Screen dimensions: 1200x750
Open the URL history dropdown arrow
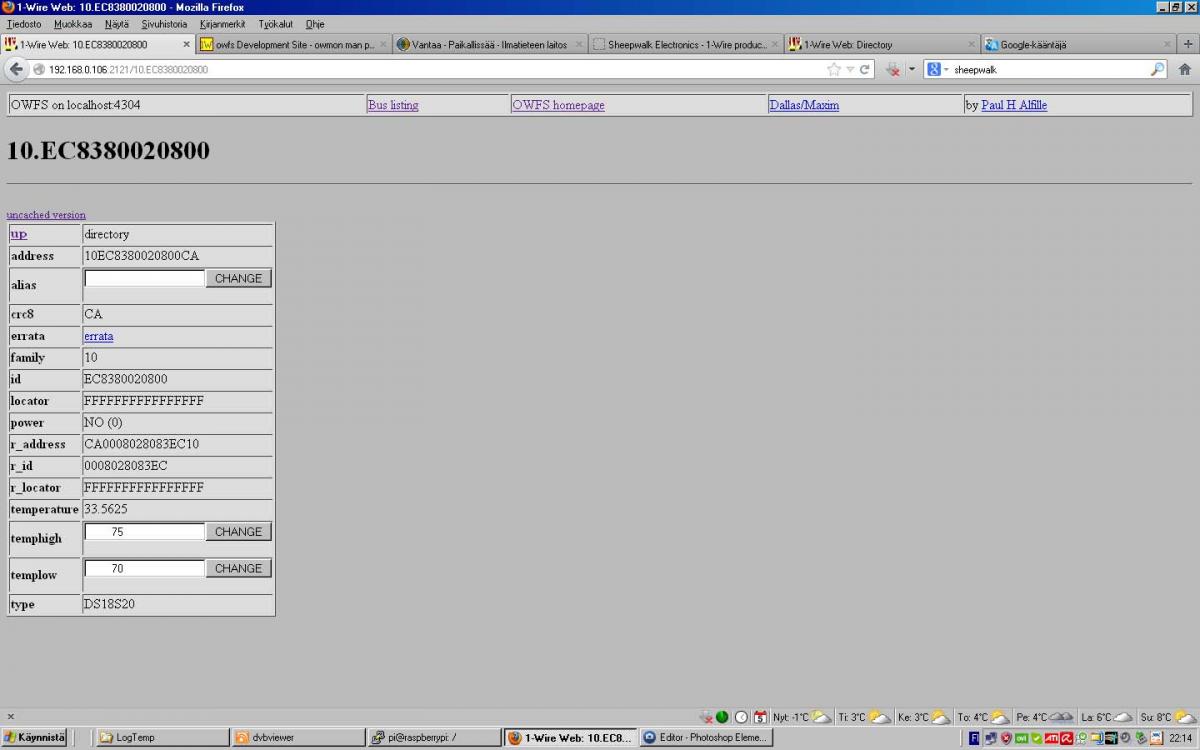pyautogui.click(x=850, y=70)
